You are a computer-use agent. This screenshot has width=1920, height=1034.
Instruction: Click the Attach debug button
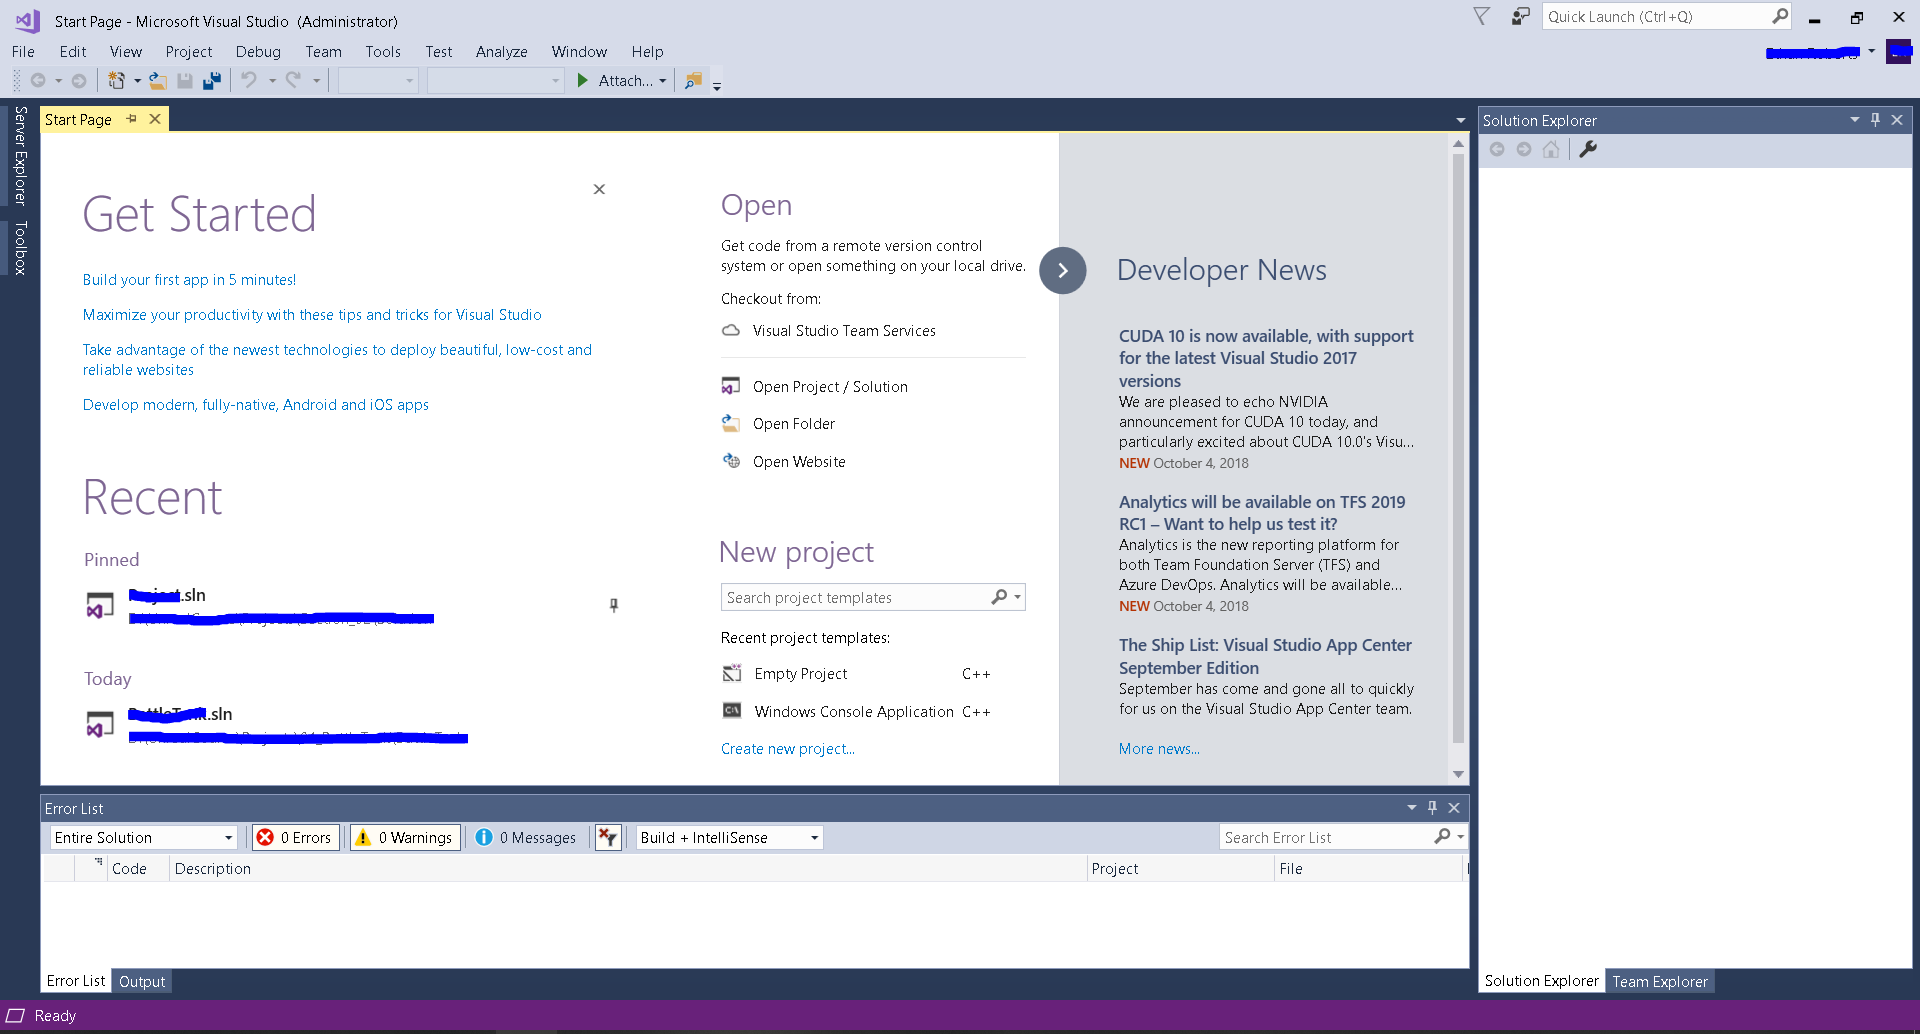[x=613, y=81]
